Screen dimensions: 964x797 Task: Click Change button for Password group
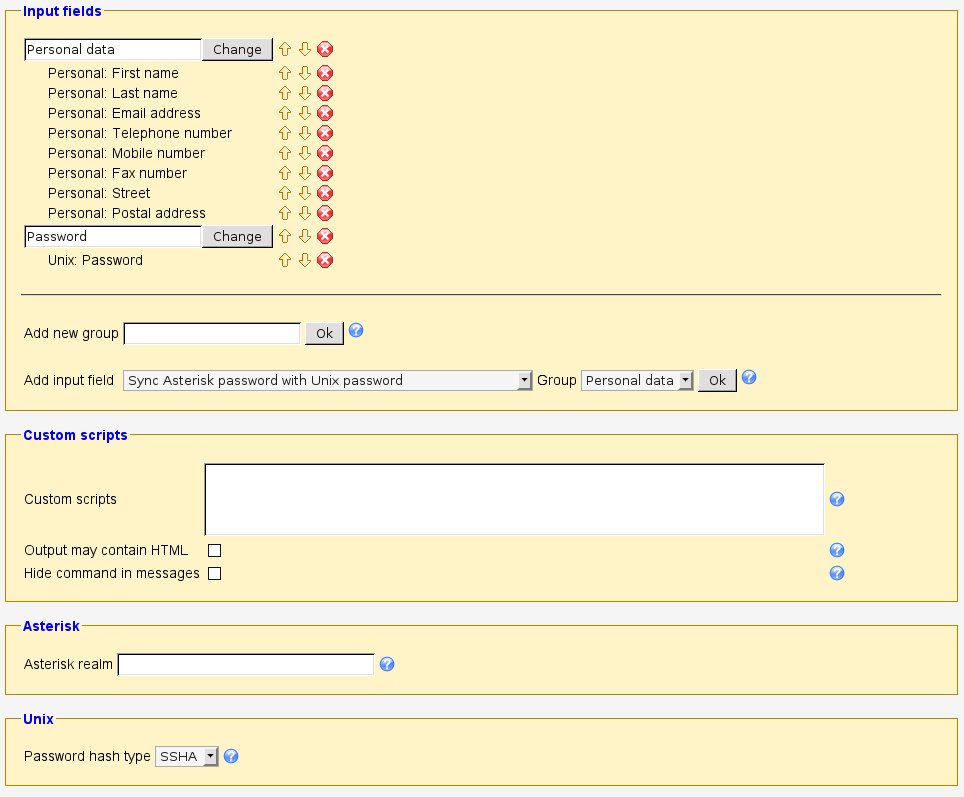[x=237, y=236]
